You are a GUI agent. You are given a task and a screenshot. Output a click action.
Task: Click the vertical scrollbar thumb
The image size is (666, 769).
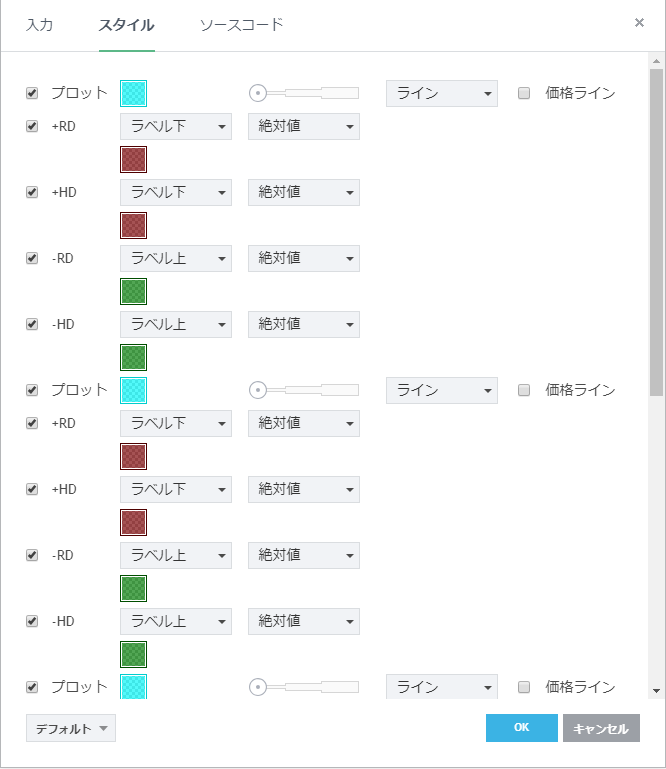click(x=656, y=230)
